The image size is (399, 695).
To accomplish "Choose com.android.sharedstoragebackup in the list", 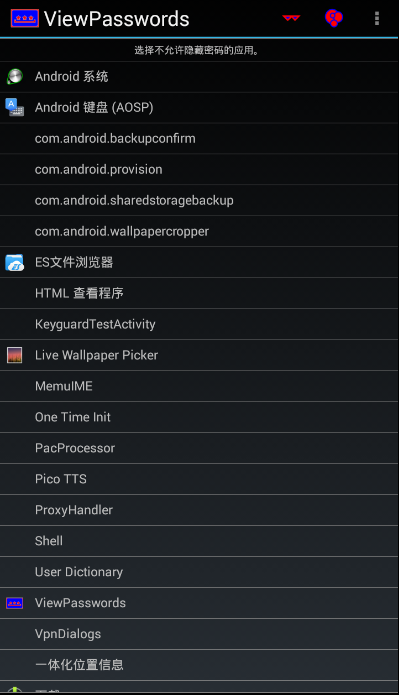I will click(x=199, y=200).
